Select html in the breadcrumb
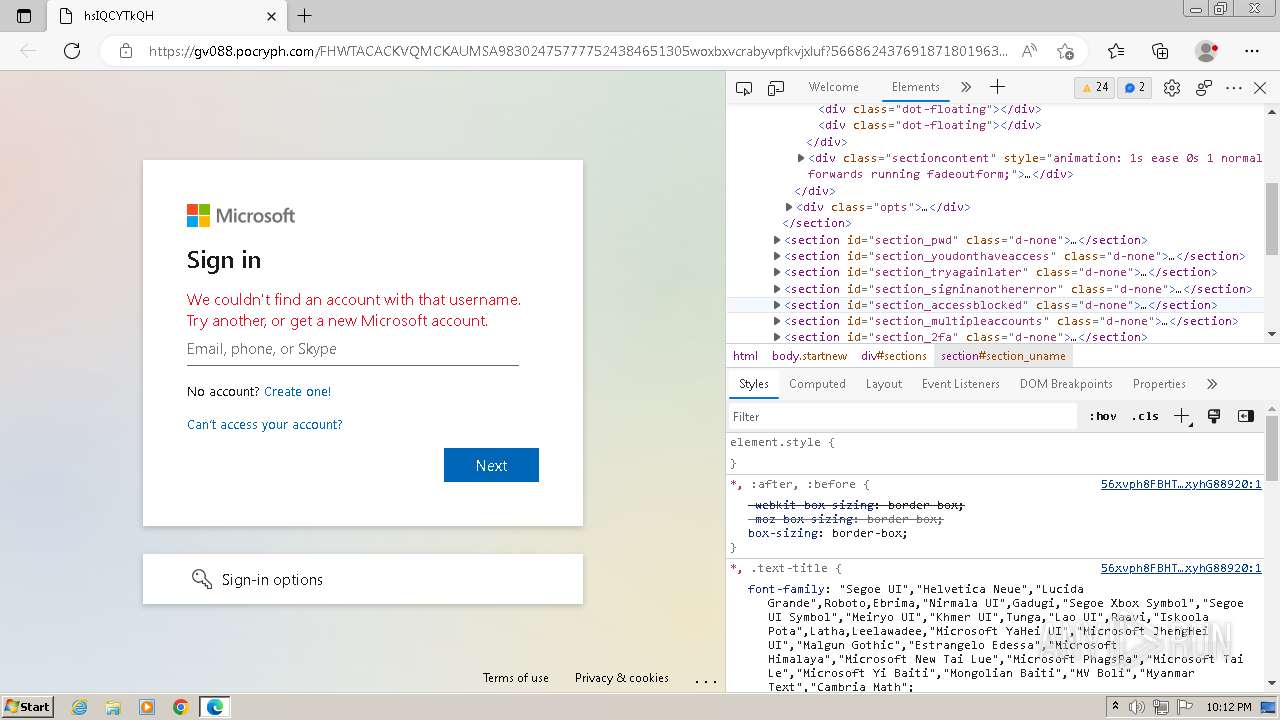Viewport: 1280px width, 720px height. point(745,356)
